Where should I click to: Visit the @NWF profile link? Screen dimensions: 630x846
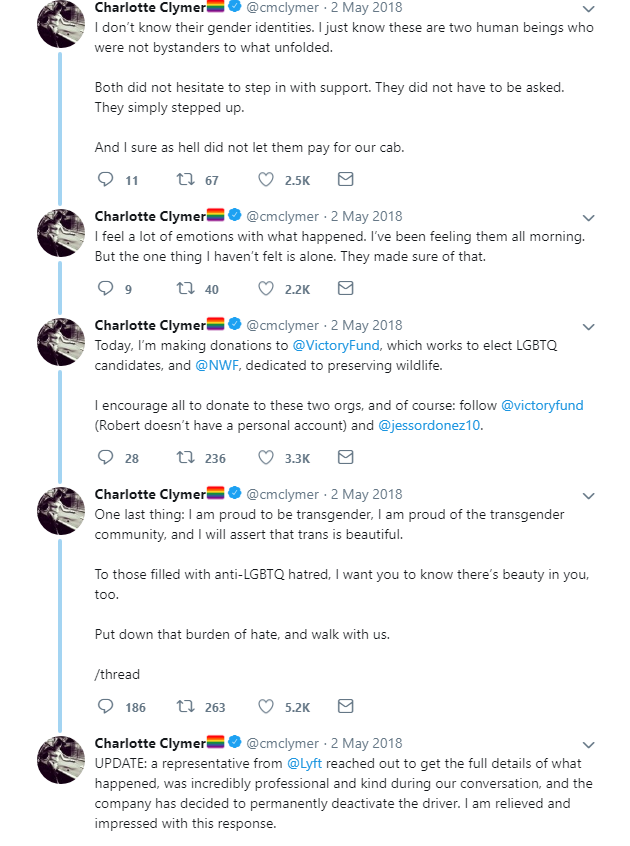click(x=216, y=365)
